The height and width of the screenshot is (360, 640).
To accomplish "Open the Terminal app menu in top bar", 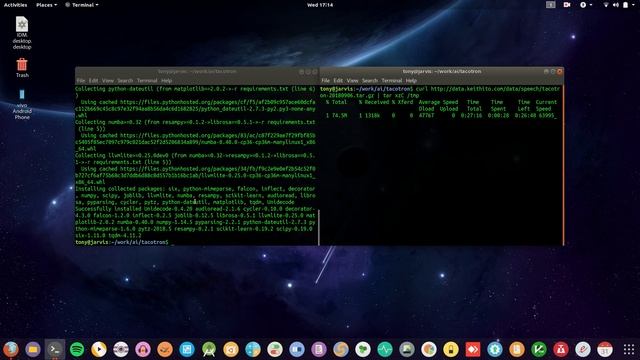I will tap(82, 5).
